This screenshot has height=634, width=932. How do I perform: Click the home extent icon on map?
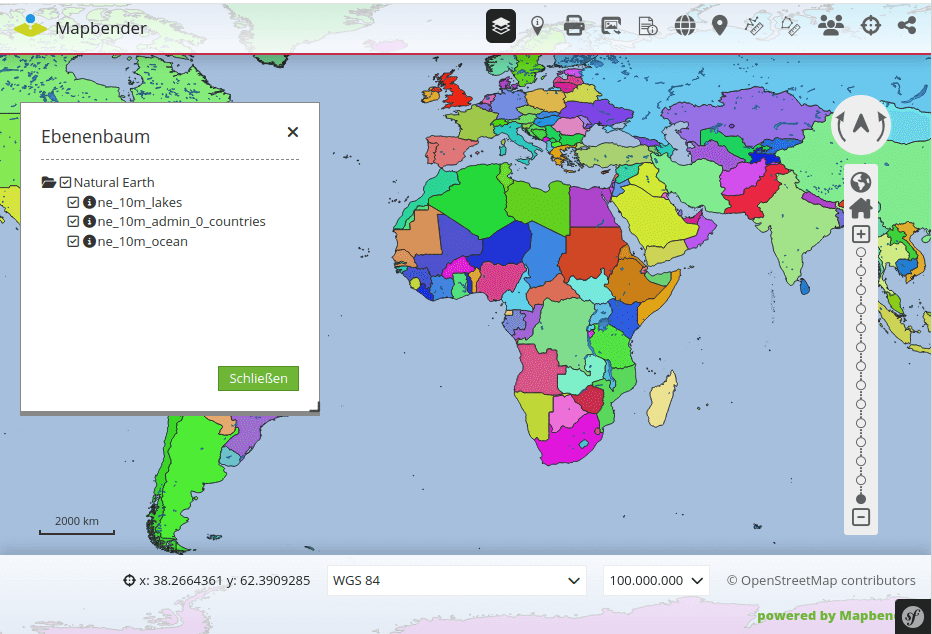point(861,208)
